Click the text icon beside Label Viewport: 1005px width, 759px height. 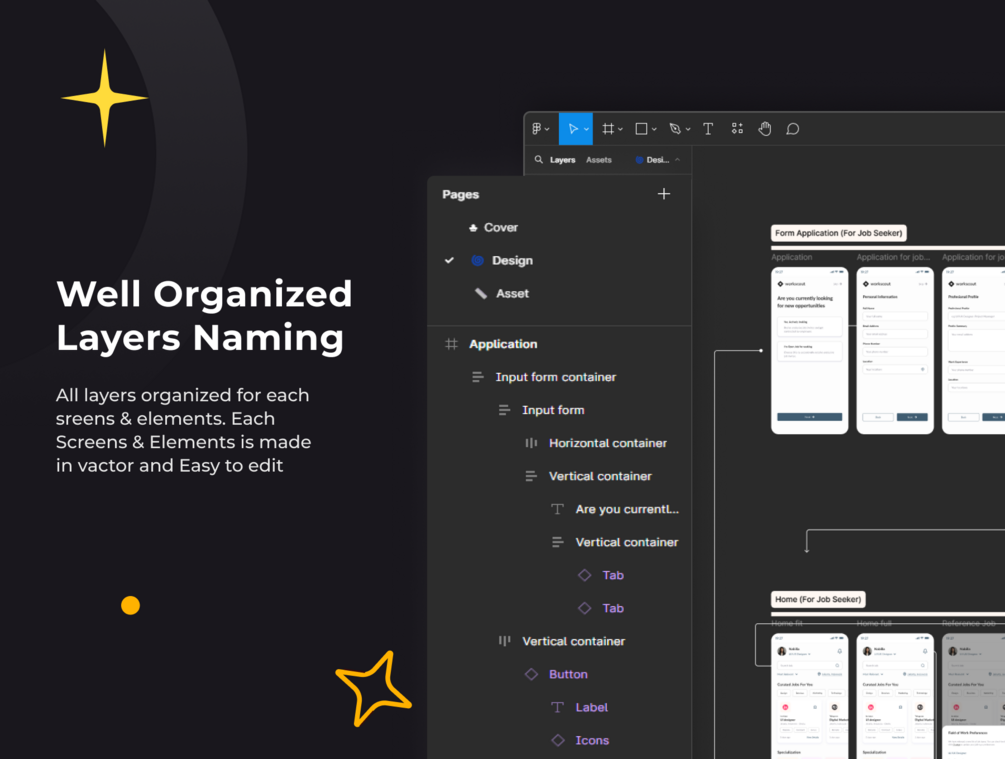coord(558,707)
